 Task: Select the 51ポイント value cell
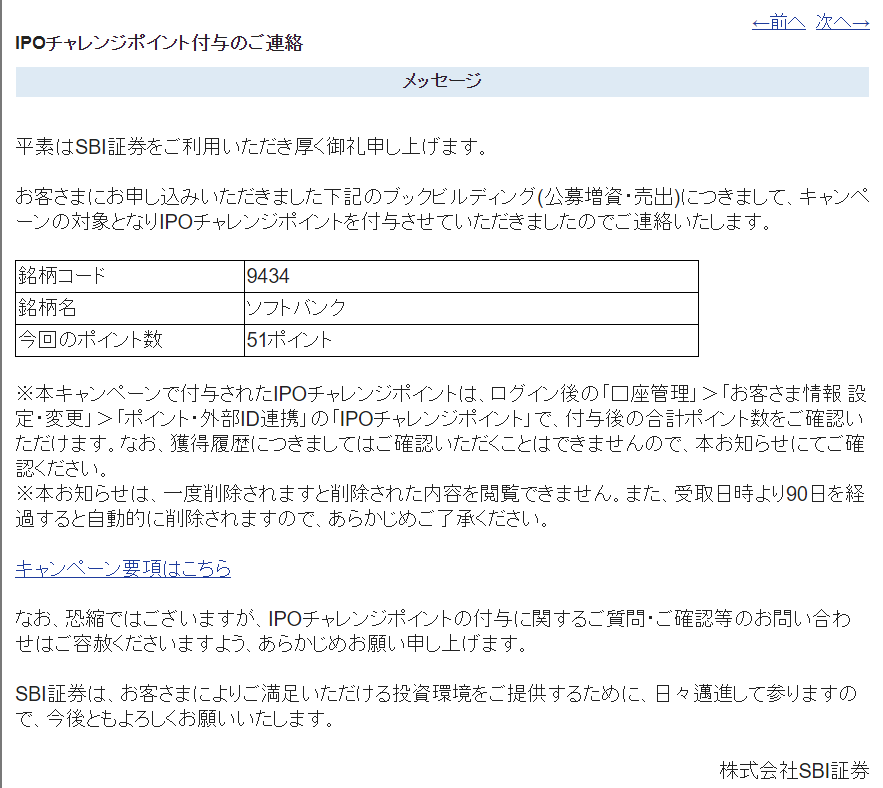pos(471,340)
